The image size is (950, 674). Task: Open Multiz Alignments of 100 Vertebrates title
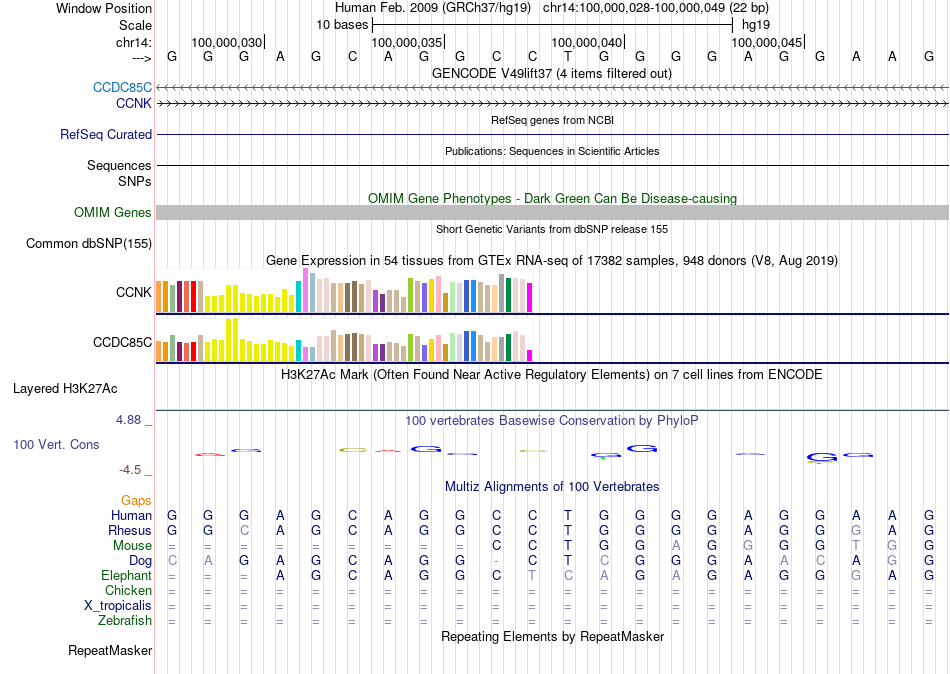pos(552,487)
